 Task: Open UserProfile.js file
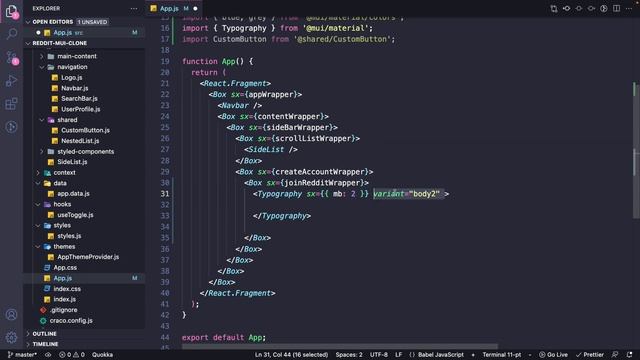point(80,109)
